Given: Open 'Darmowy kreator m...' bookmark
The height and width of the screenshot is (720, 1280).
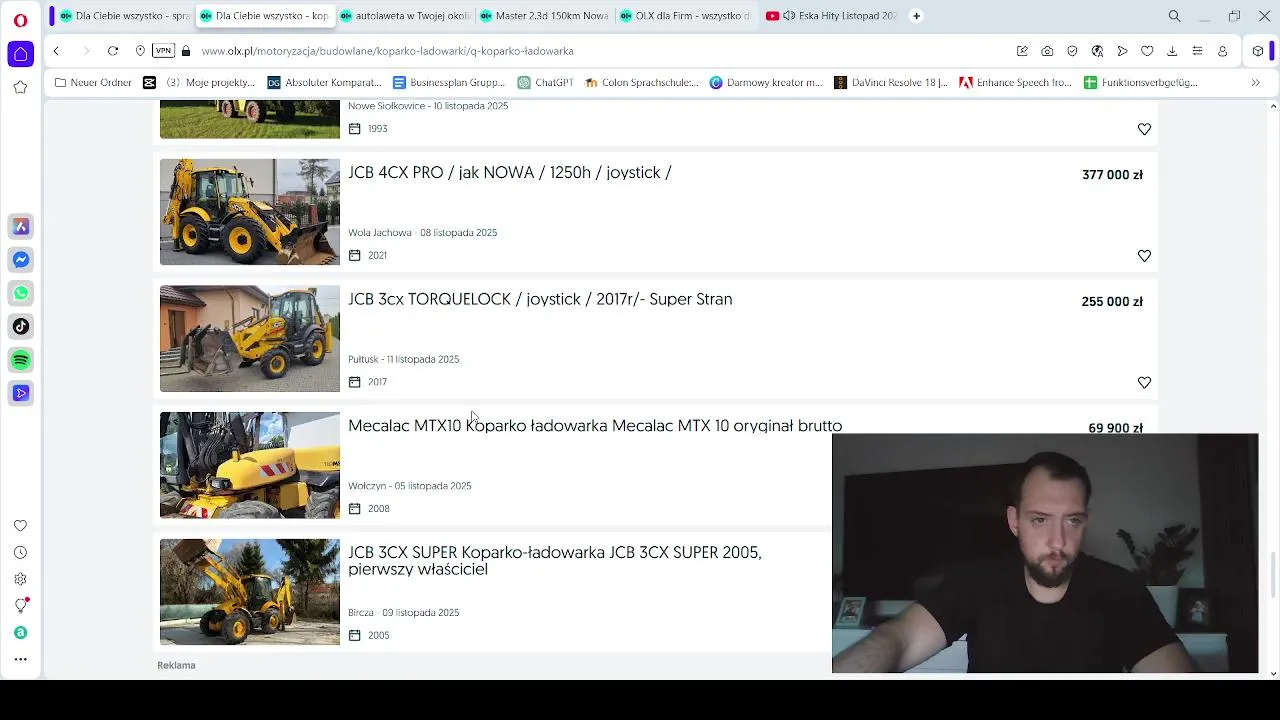Looking at the screenshot, I should (765, 83).
